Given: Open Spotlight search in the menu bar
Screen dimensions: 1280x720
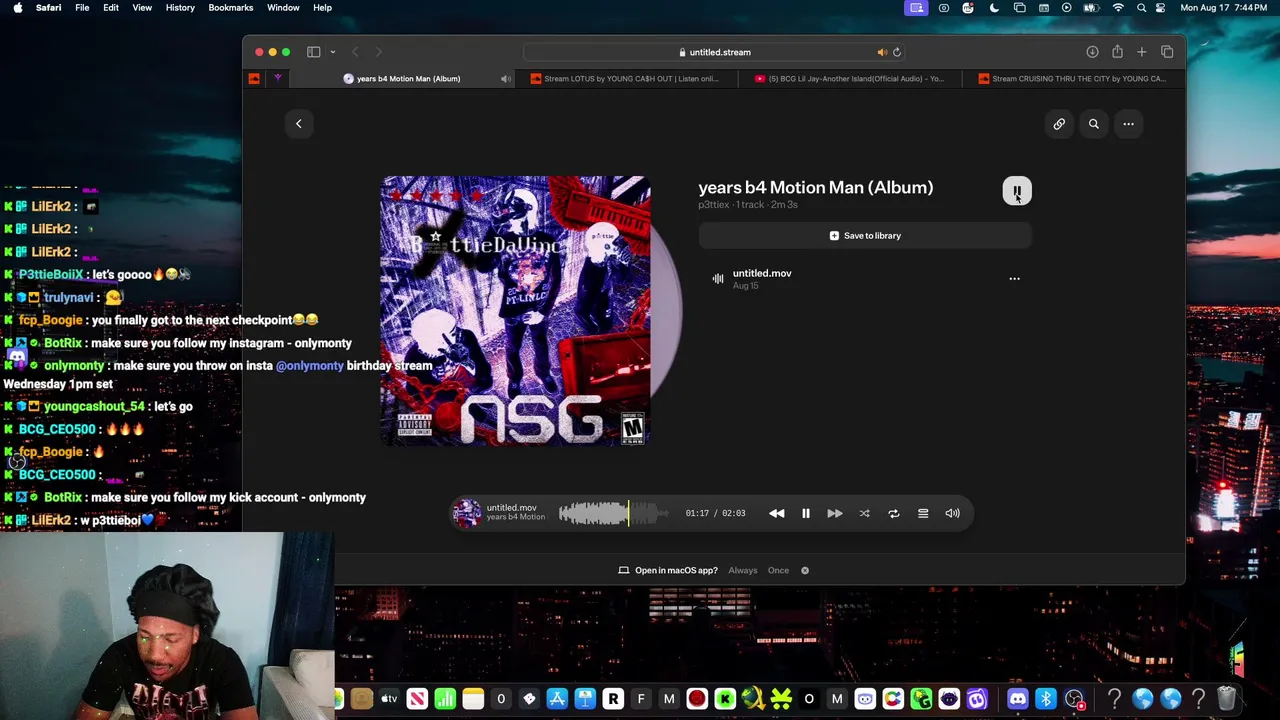Looking at the screenshot, I should pos(1141,8).
